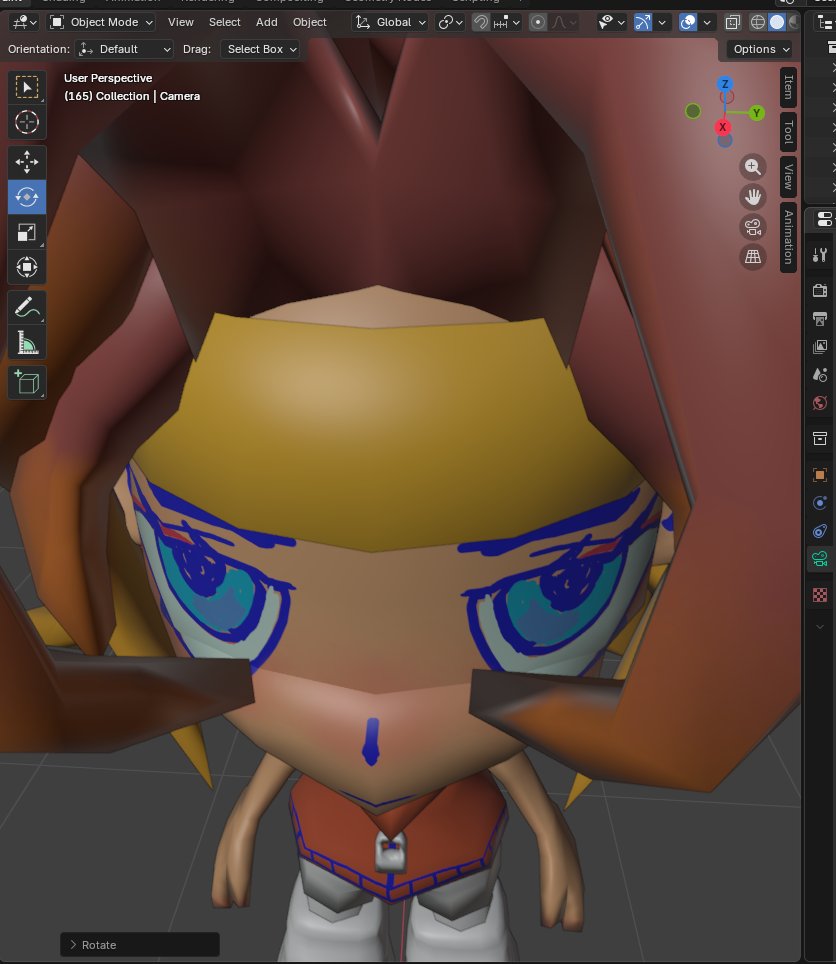Screen dimensions: 836x964
Task: Select the Rotate tool
Action: point(26,197)
